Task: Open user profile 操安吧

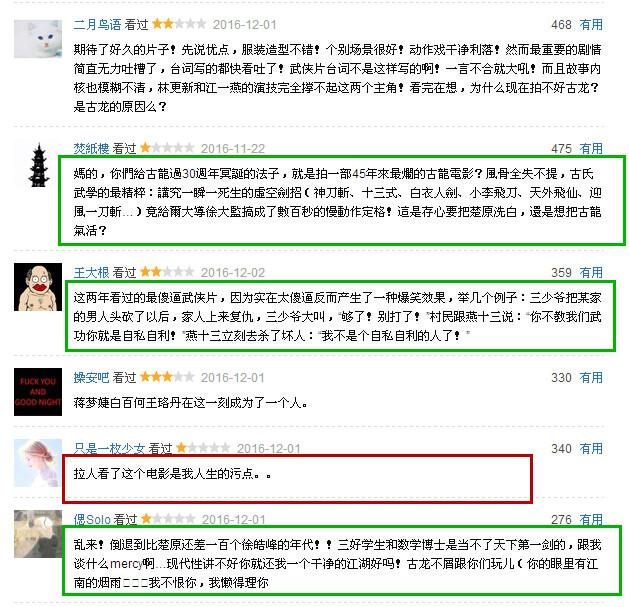Action: coord(91,378)
